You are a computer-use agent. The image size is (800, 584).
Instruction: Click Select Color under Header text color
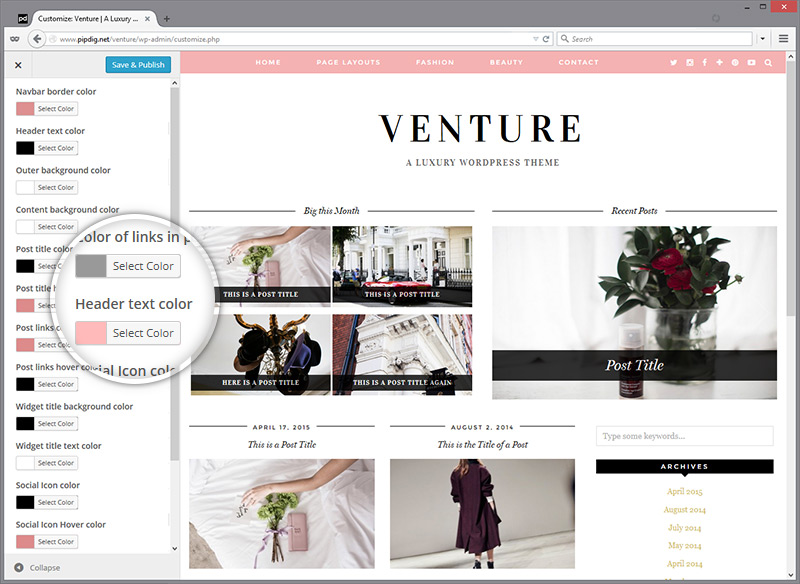(x=56, y=148)
